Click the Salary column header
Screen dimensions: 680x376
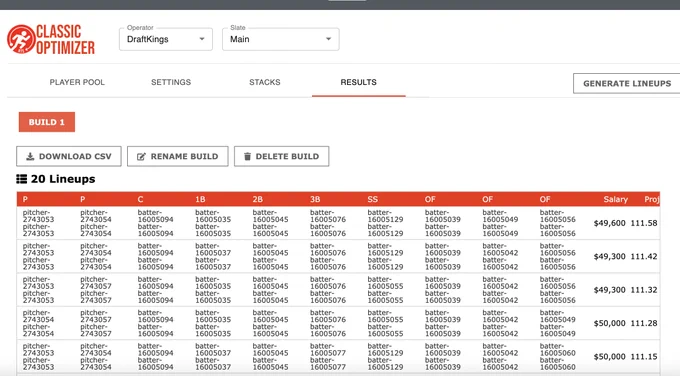(615, 199)
